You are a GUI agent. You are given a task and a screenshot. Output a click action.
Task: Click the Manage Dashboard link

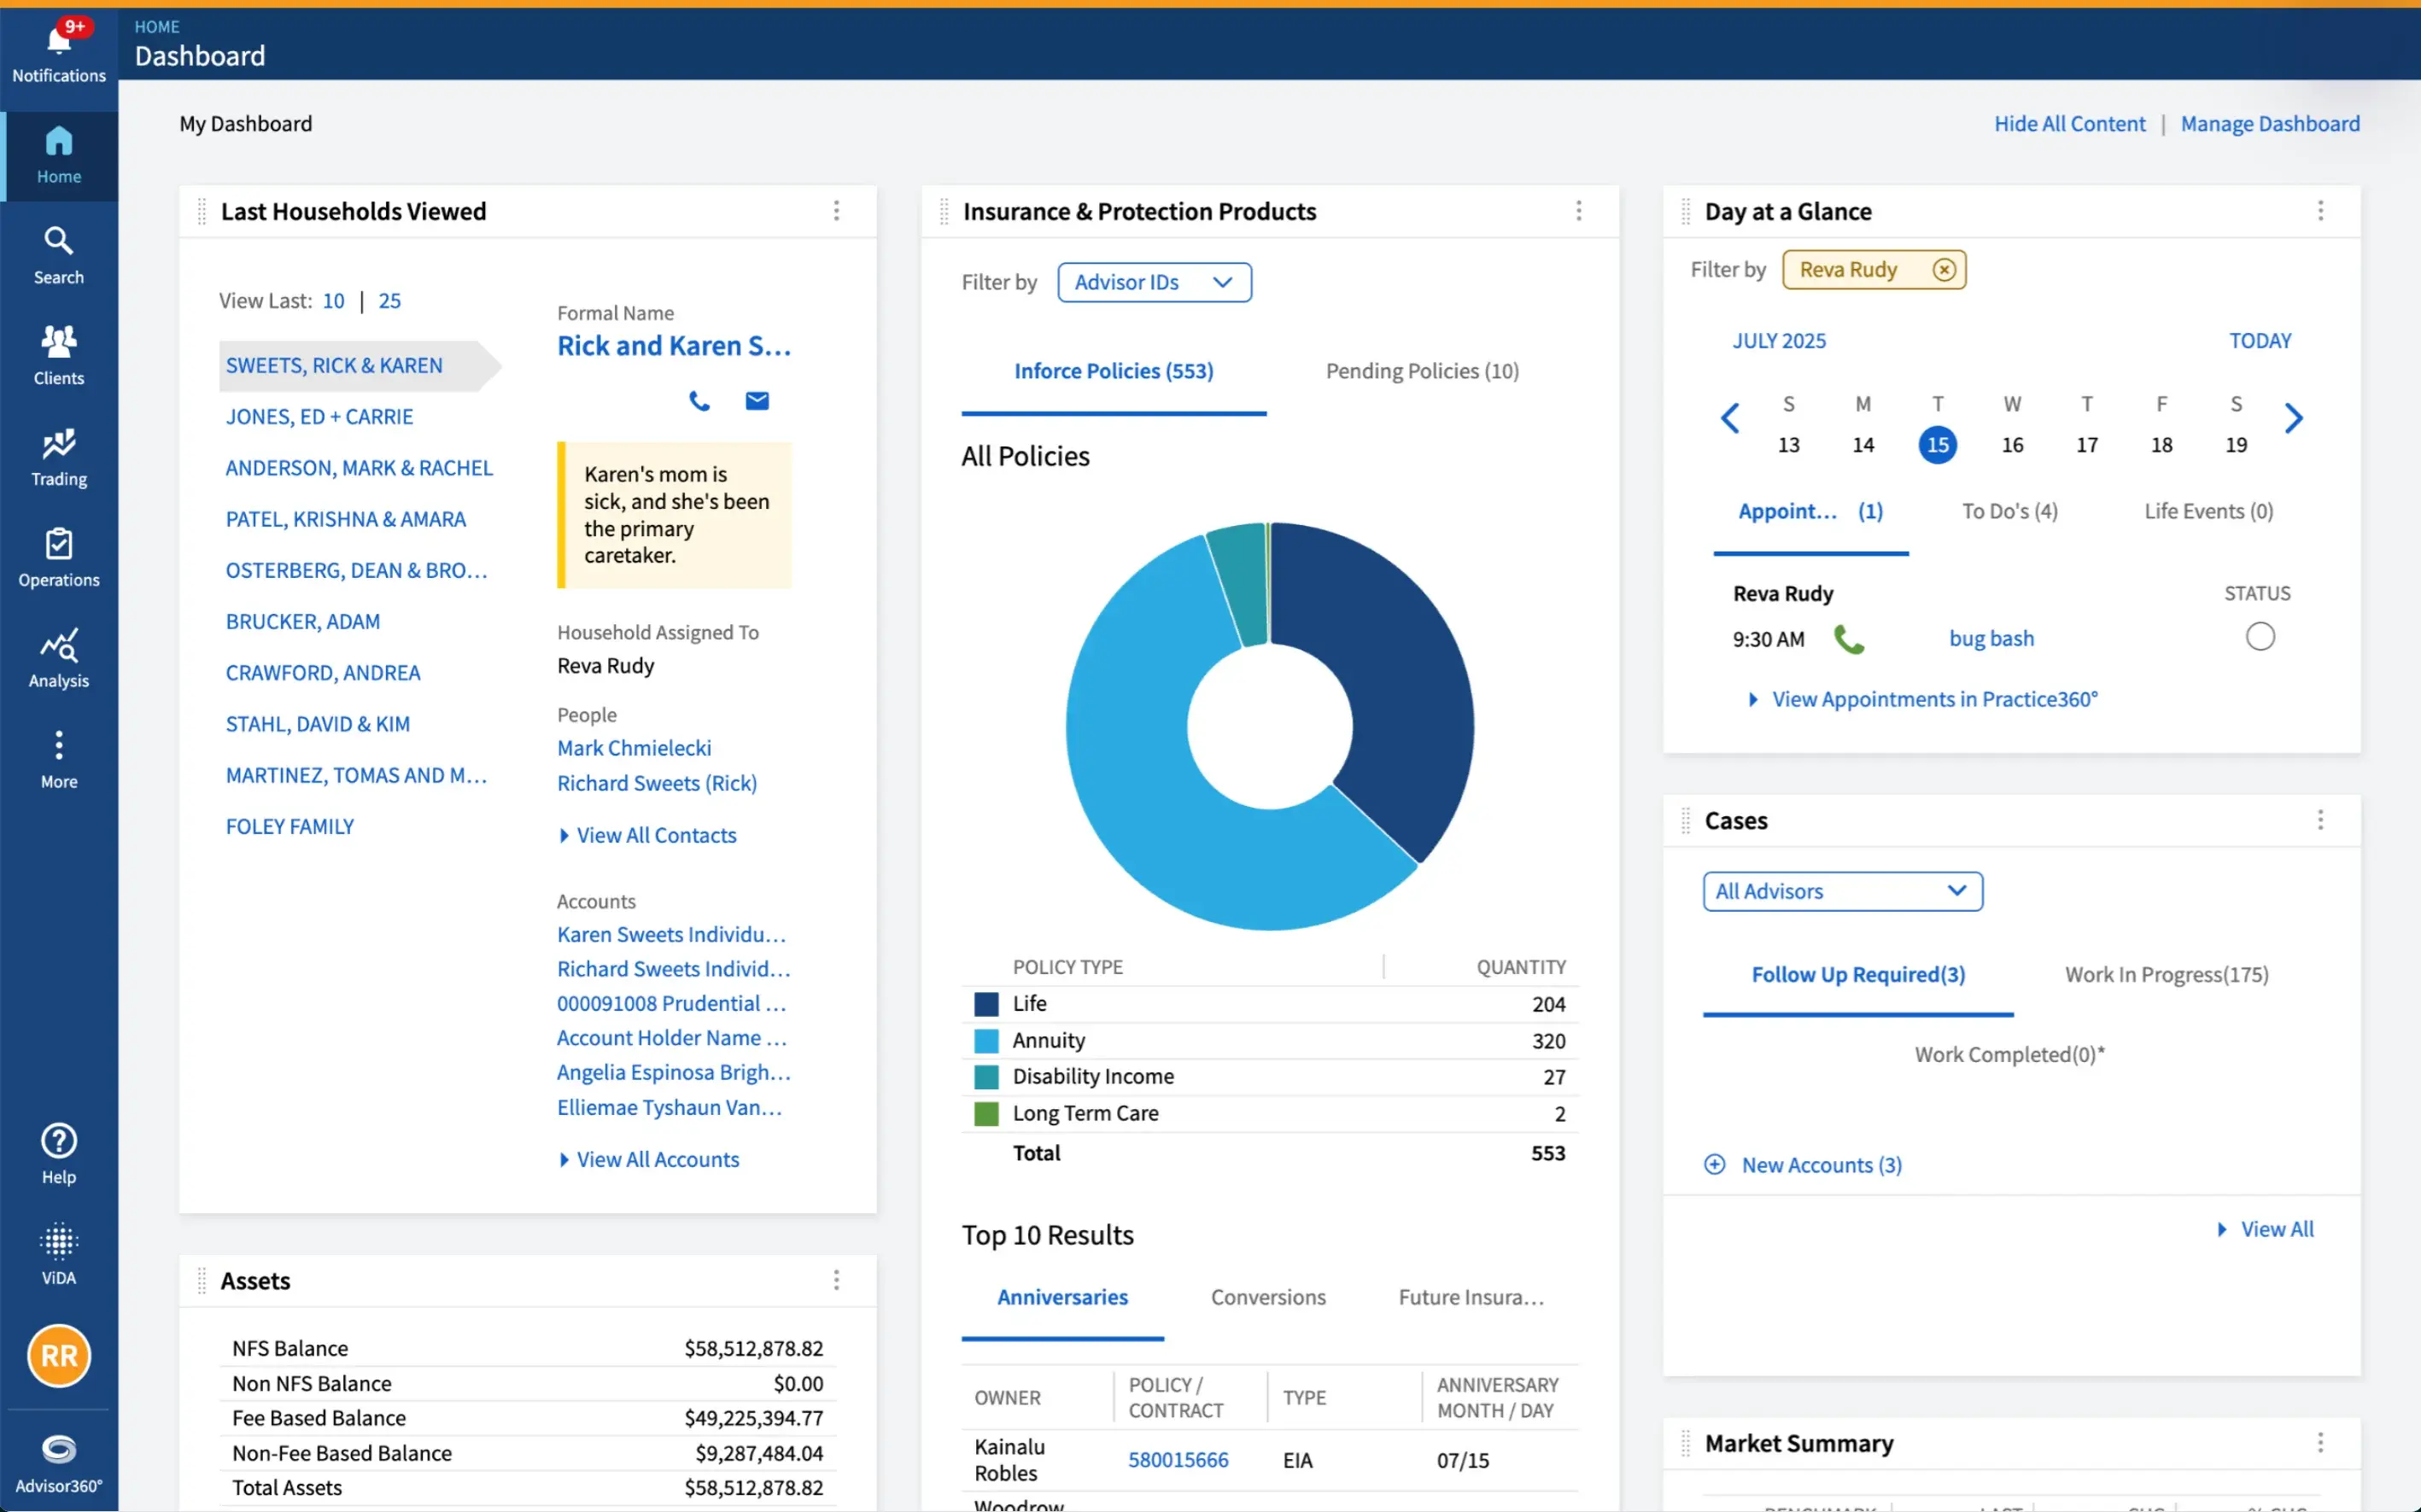click(2271, 123)
